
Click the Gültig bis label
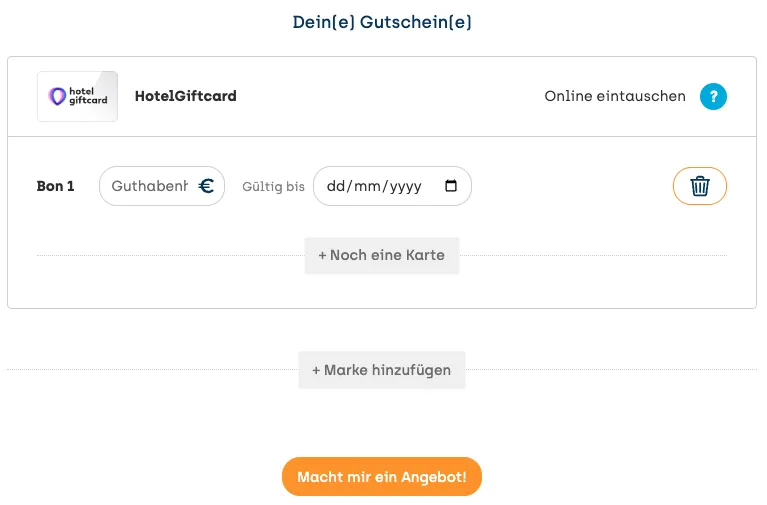(x=273, y=186)
